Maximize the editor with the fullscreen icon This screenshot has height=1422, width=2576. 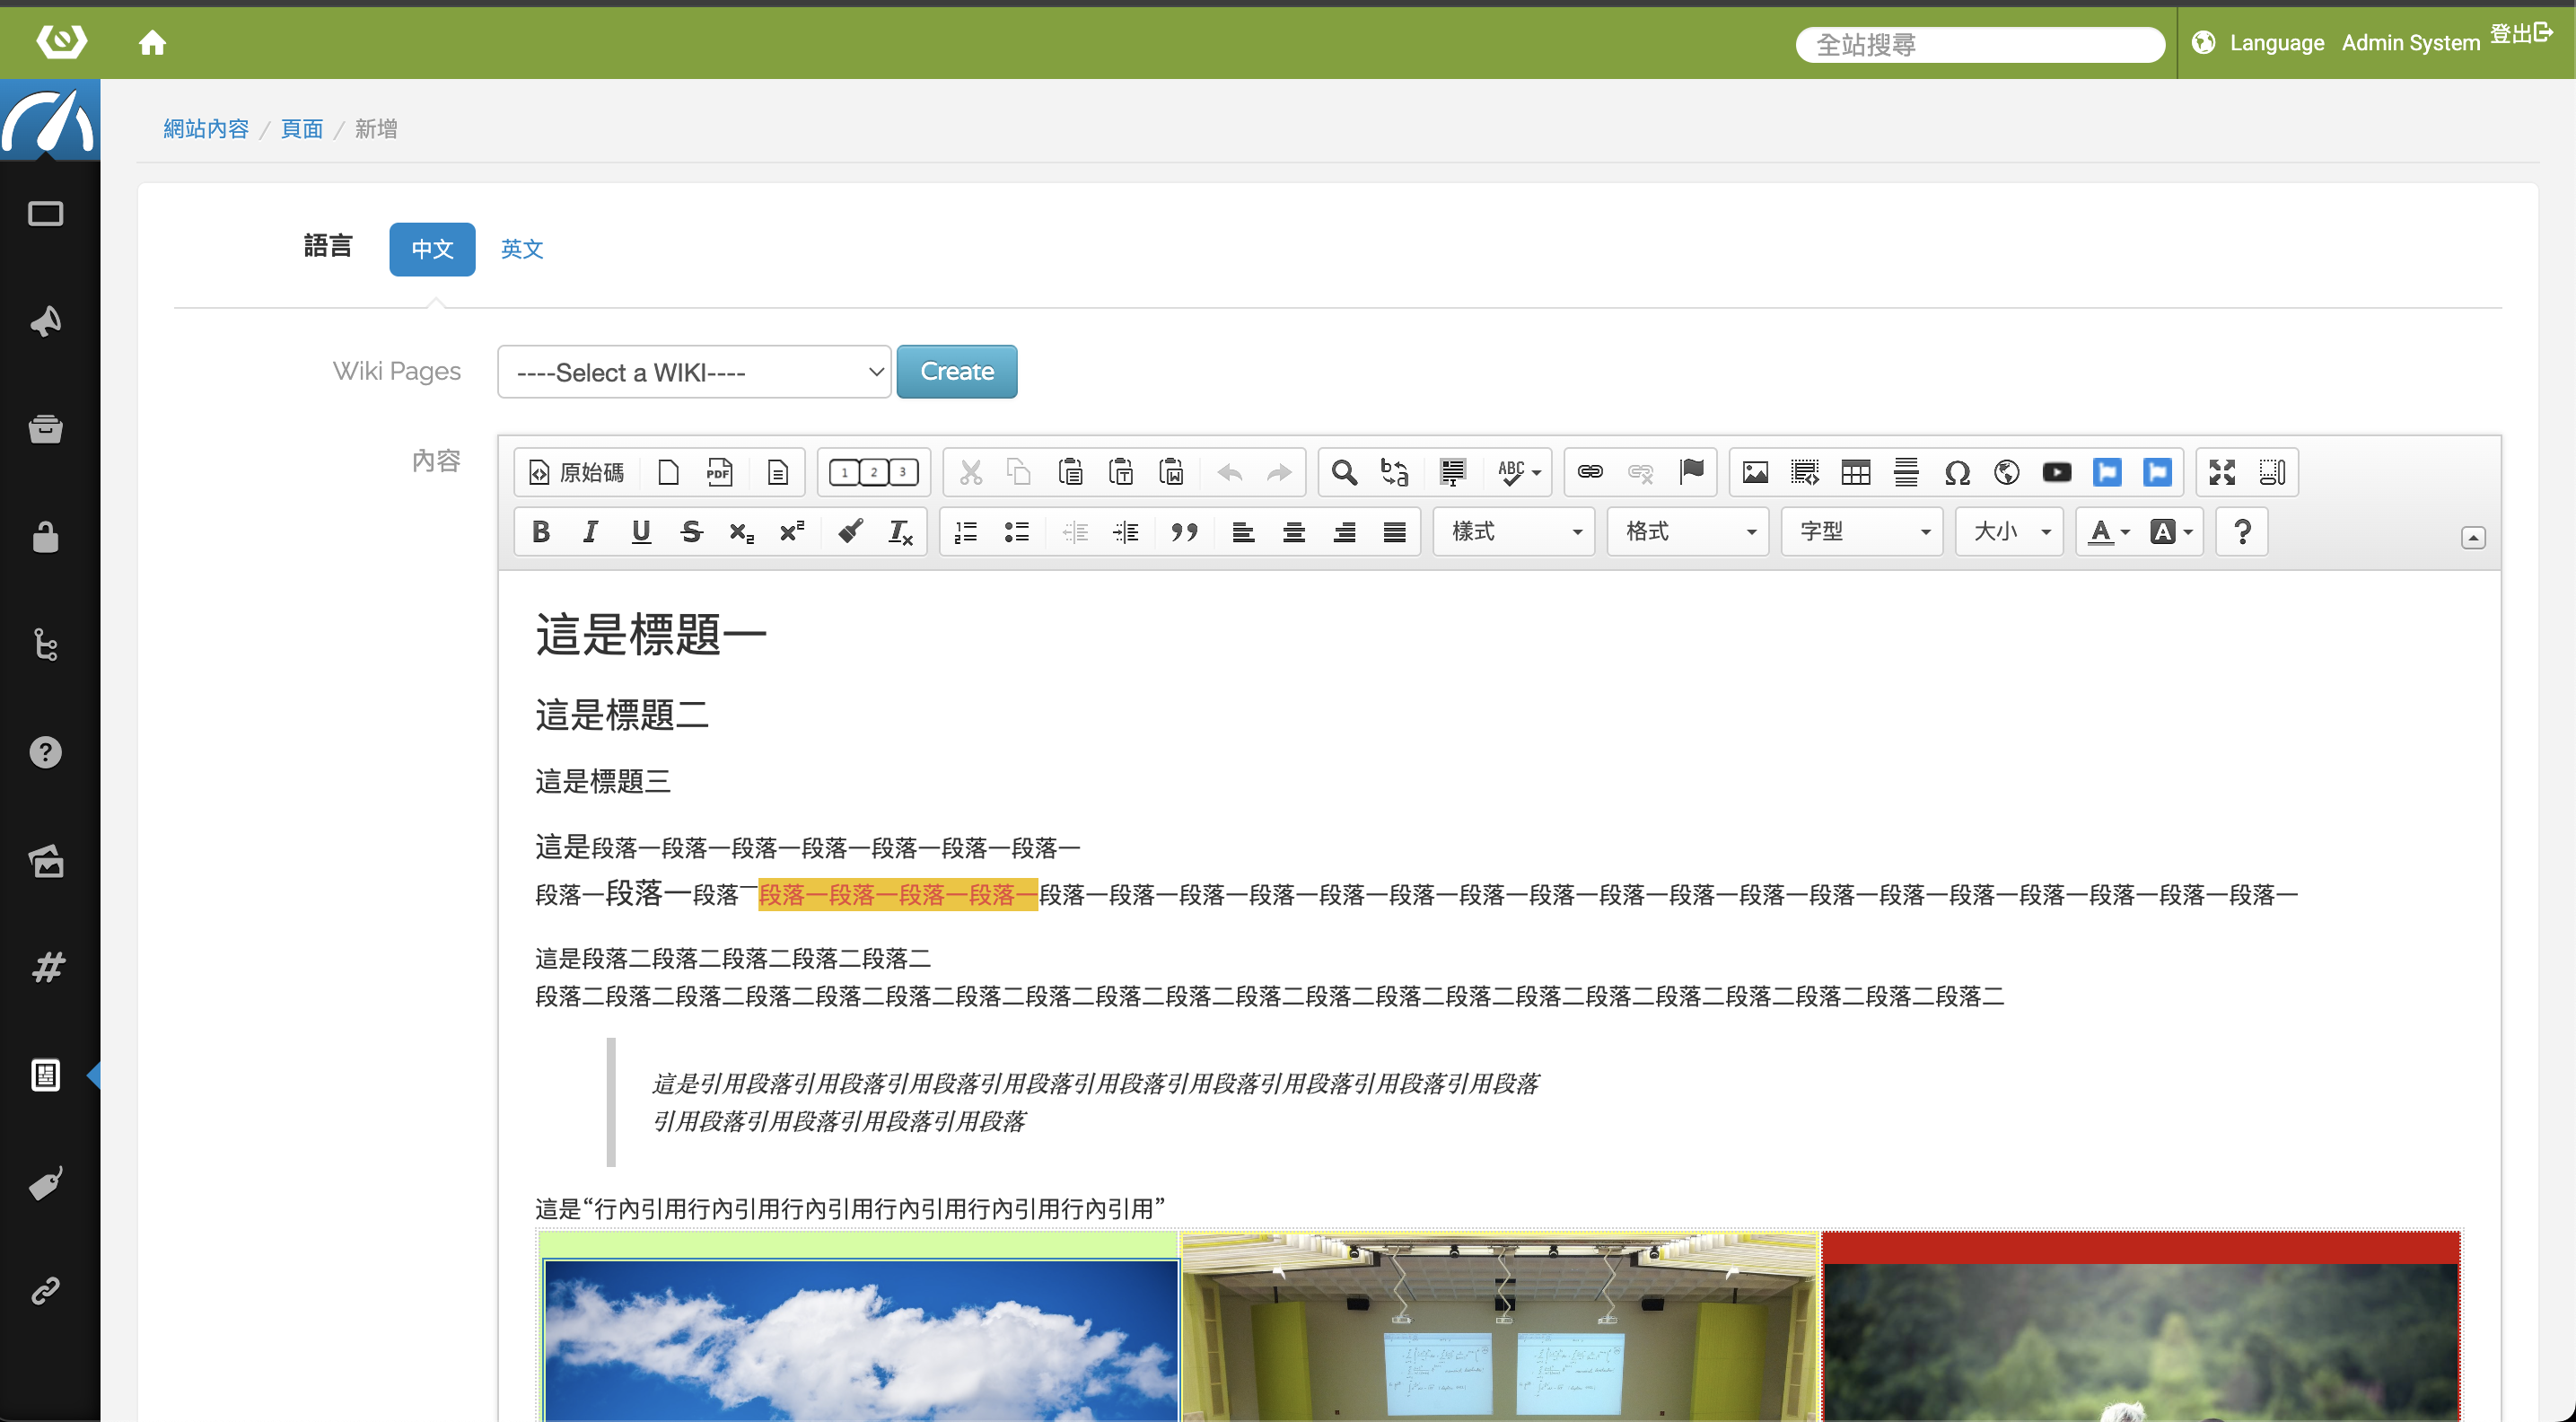[2222, 472]
